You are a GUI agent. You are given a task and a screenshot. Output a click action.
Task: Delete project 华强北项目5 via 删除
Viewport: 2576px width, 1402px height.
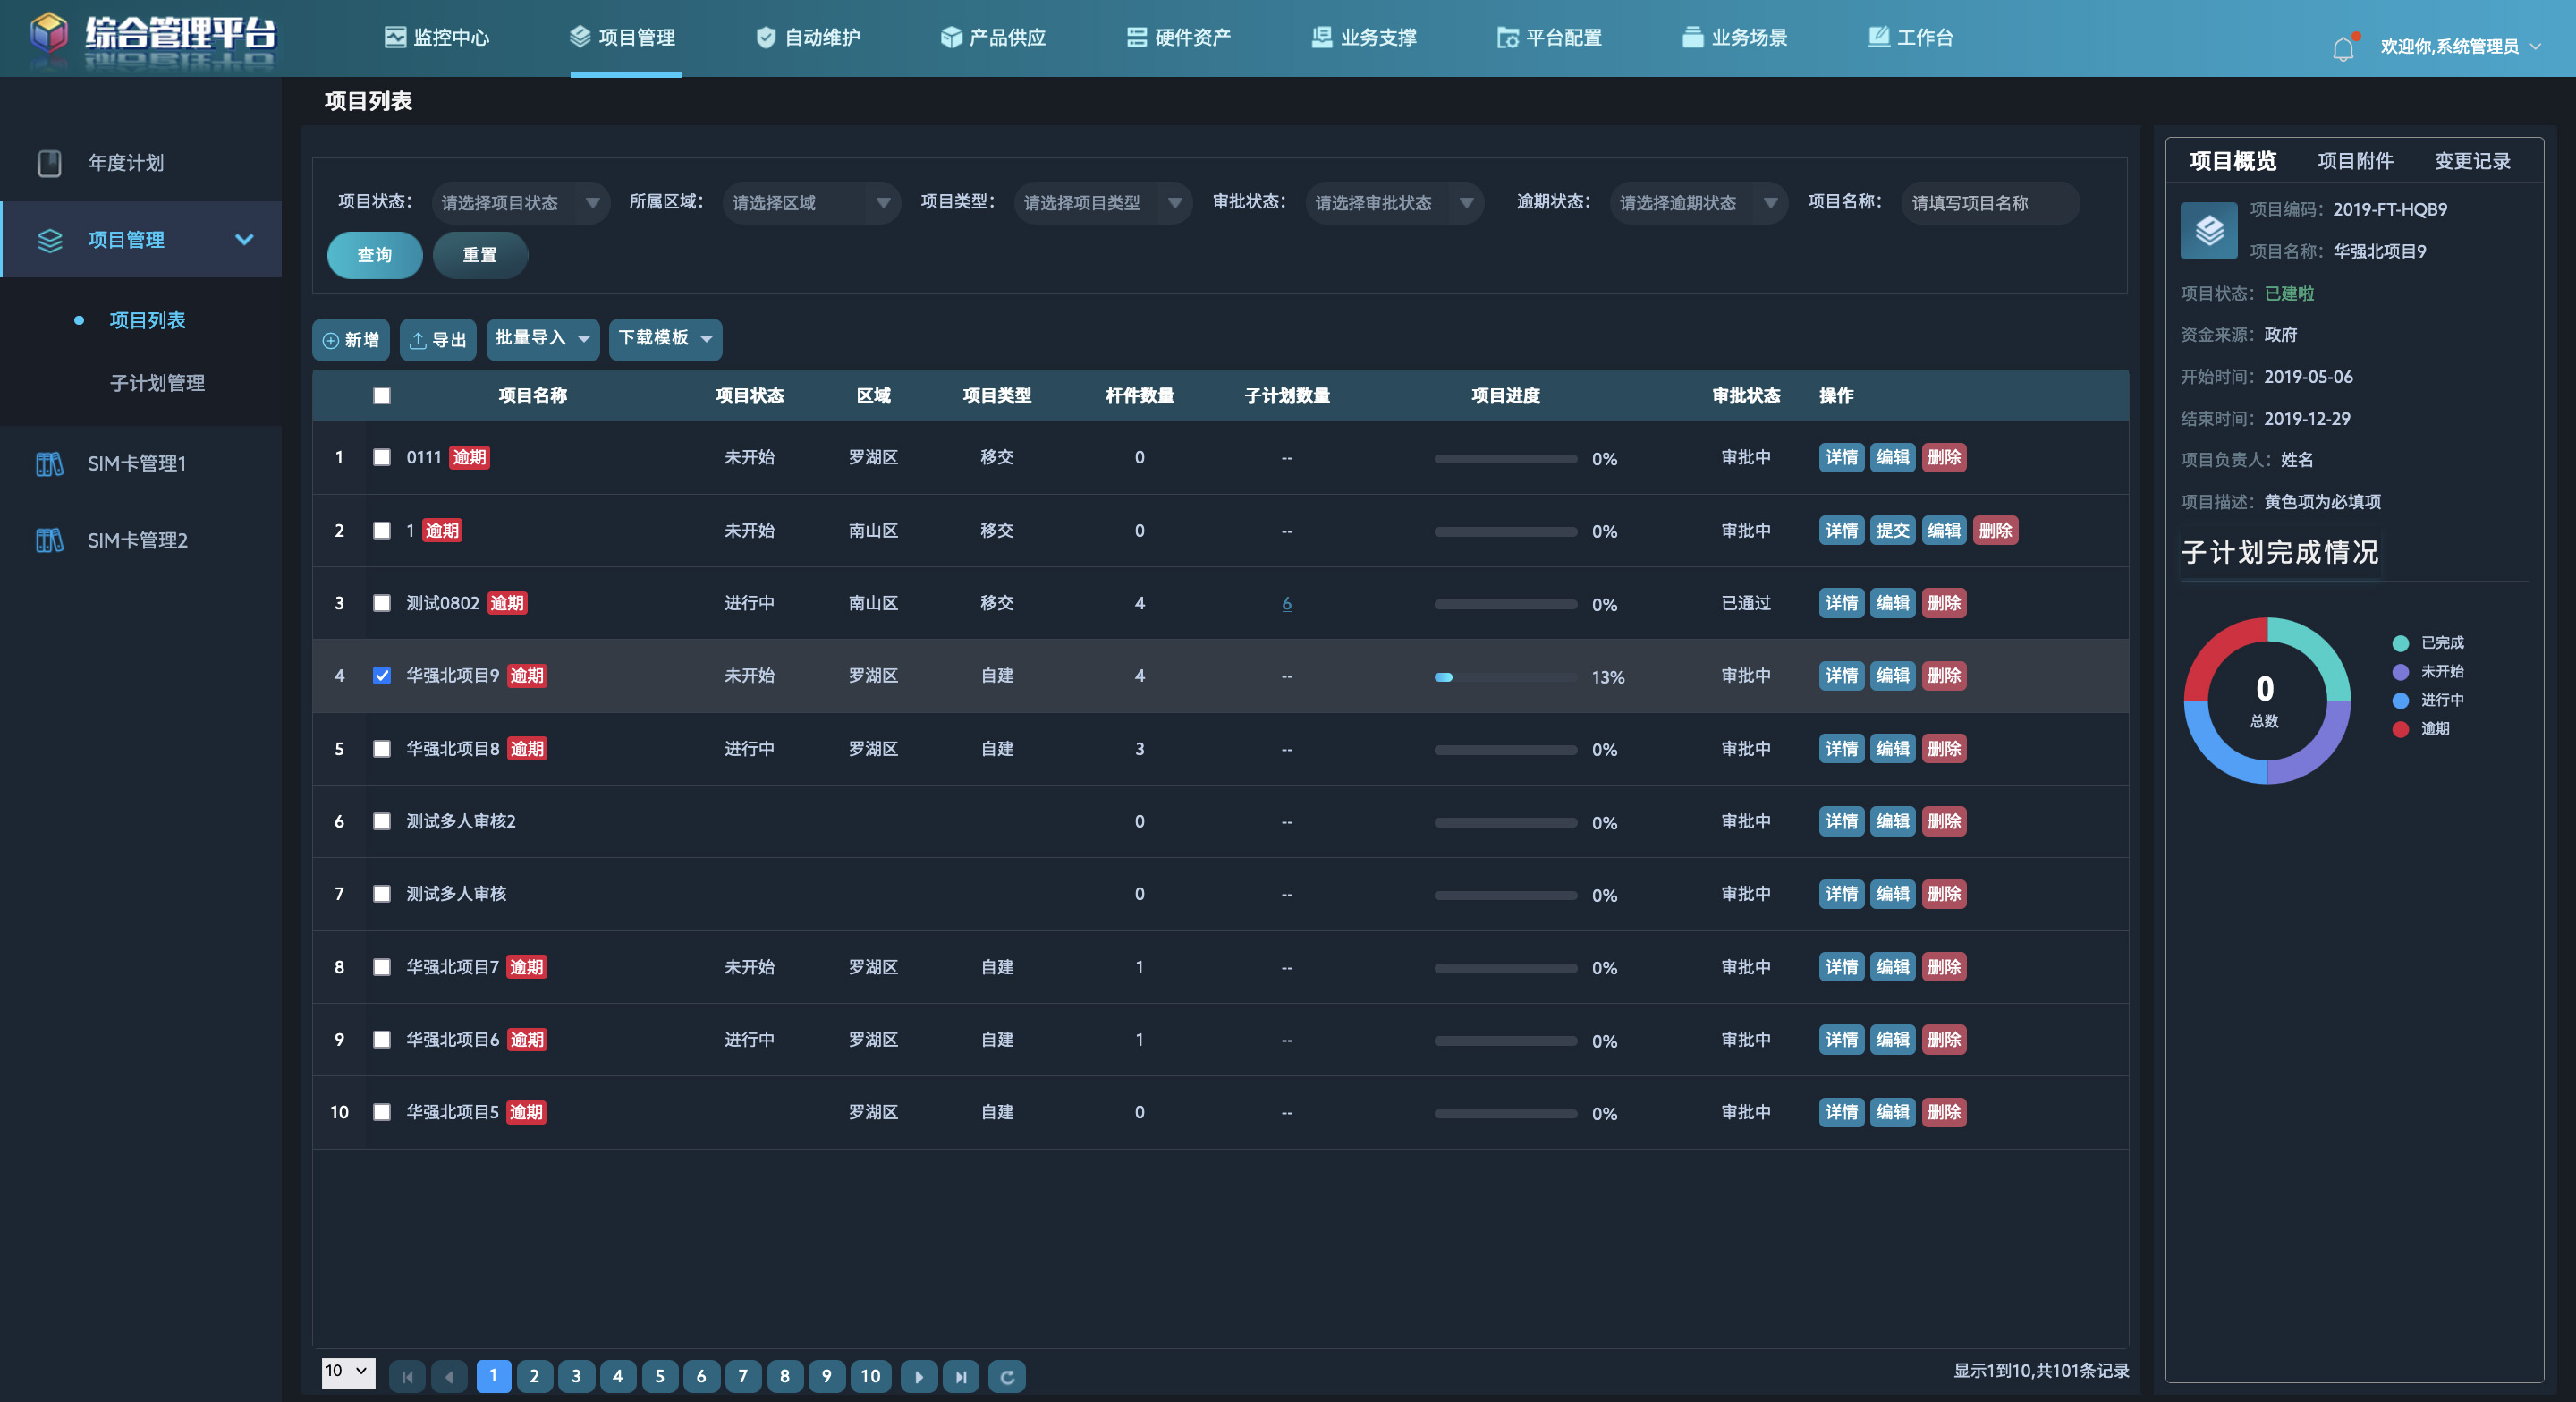[1943, 1112]
